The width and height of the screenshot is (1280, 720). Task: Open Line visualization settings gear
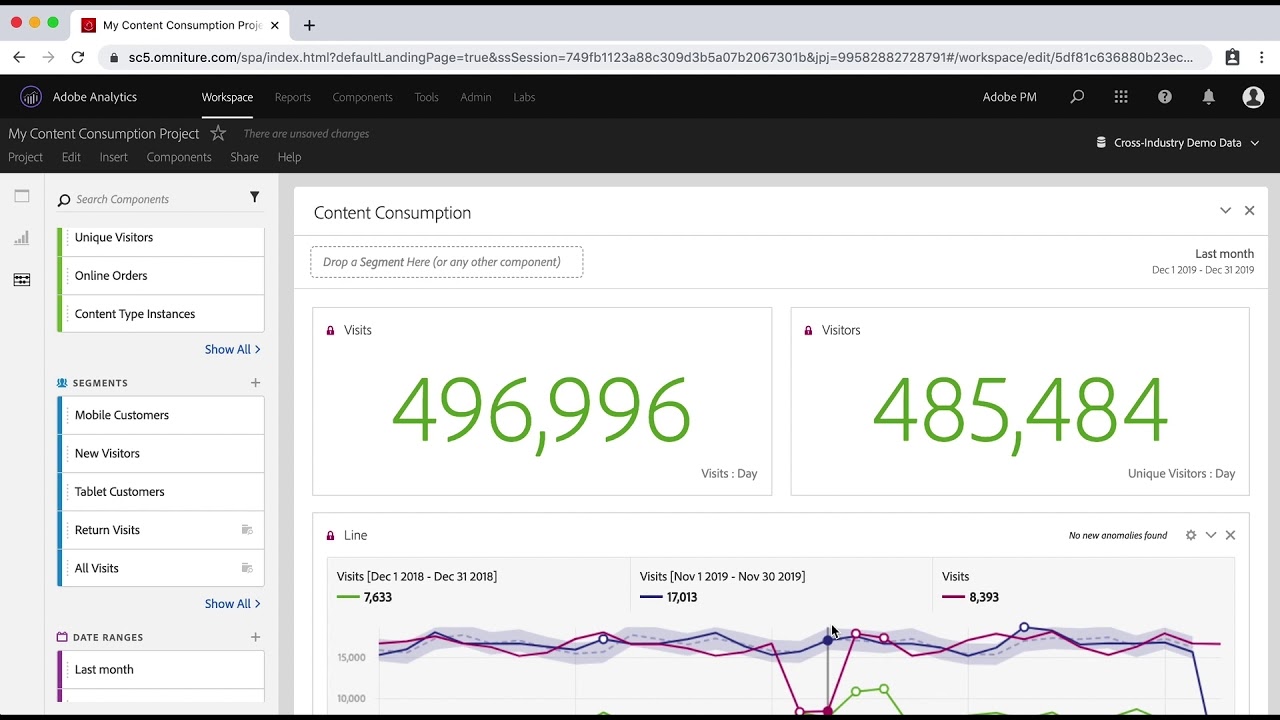click(x=1191, y=535)
